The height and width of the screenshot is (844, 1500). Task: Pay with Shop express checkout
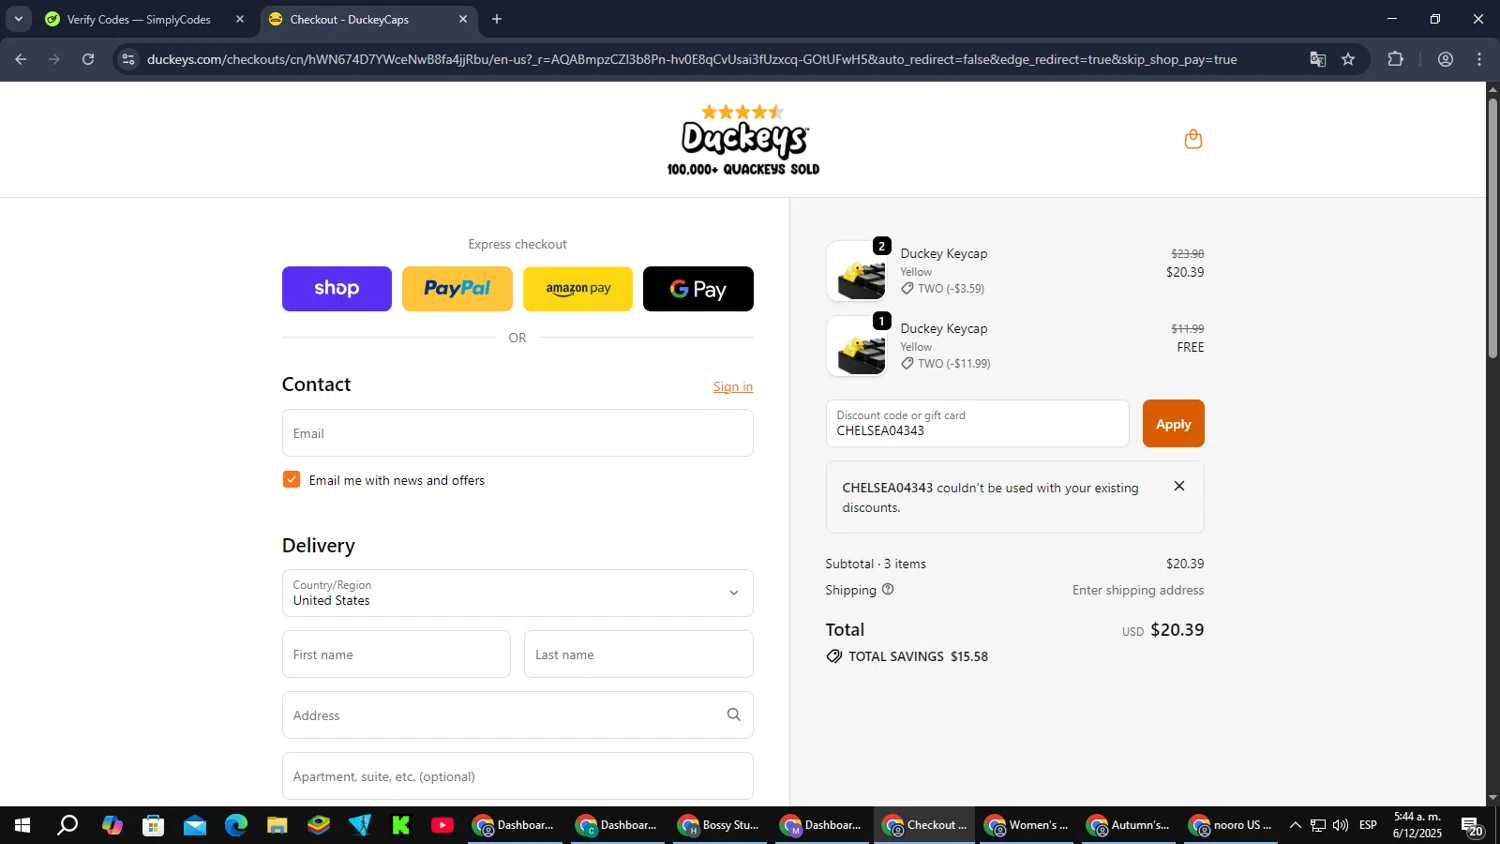(x=337, y=289)
